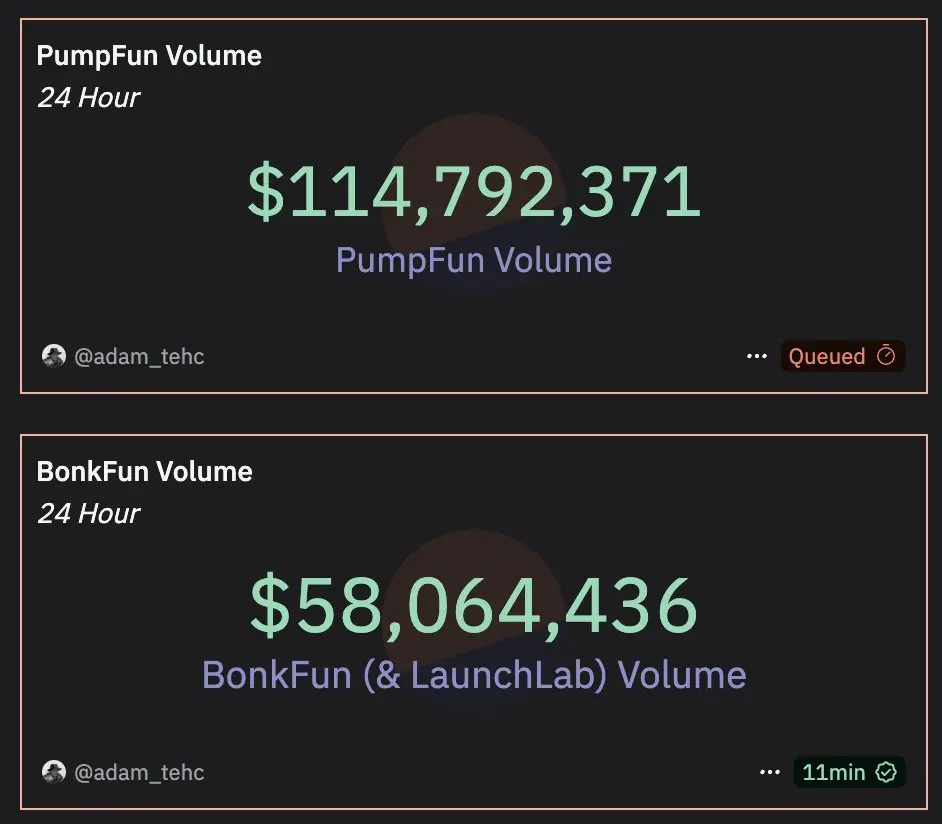Click the 24 Hour subtitle under PumpFun Volume
The height and width of the screenshot is (824, 942).
88,97
